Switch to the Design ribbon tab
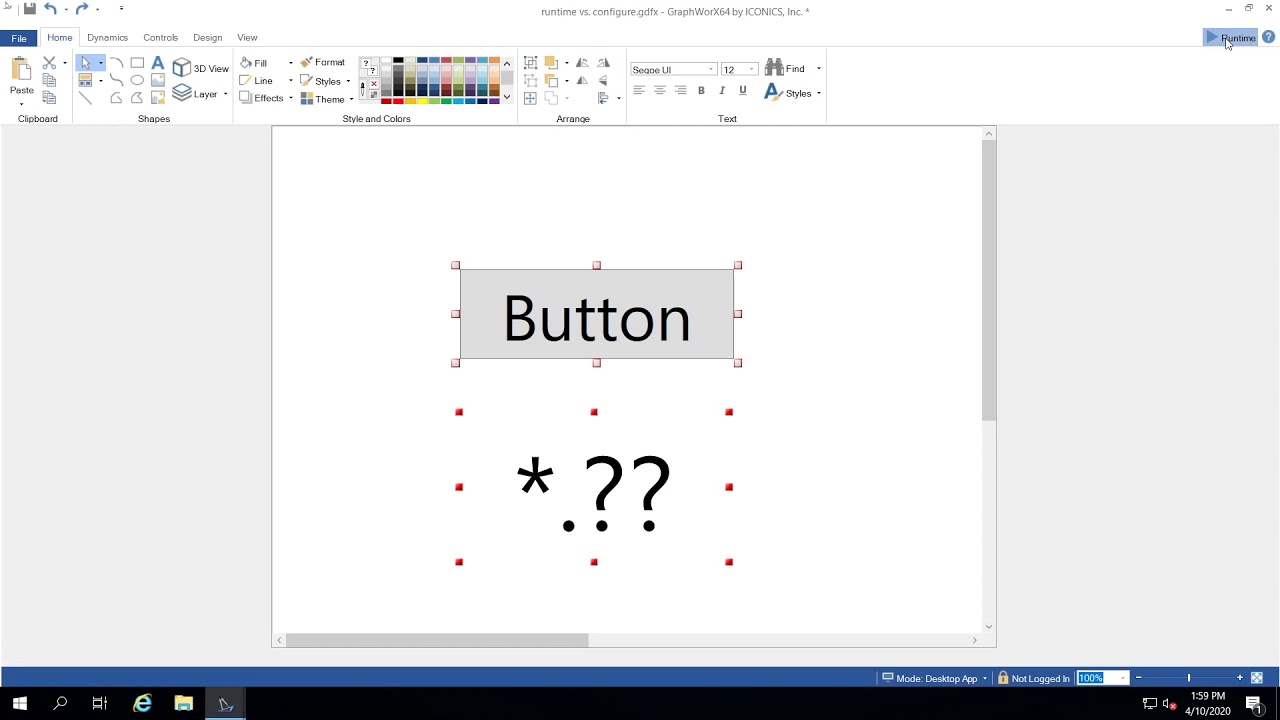This screenshot has height=720, width=1280. click(207, 37)
